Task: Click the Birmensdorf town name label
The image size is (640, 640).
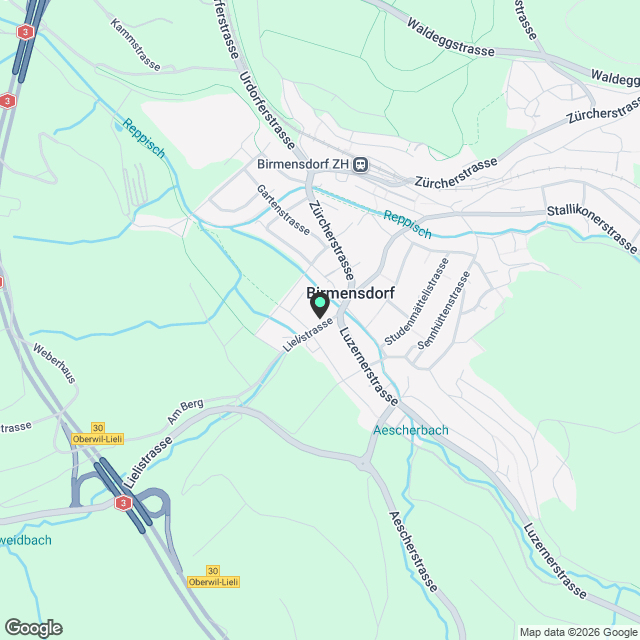Action: click(351, 293)
